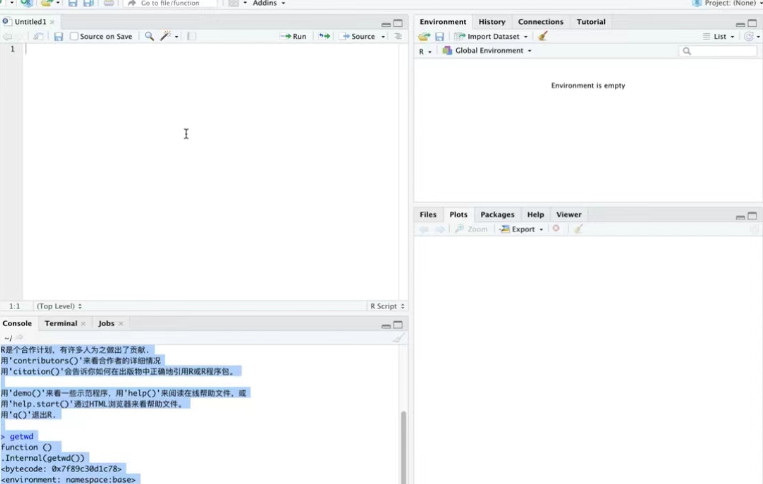
Task: Save workspace in Environment pane
Action: [x=439, y=36]
